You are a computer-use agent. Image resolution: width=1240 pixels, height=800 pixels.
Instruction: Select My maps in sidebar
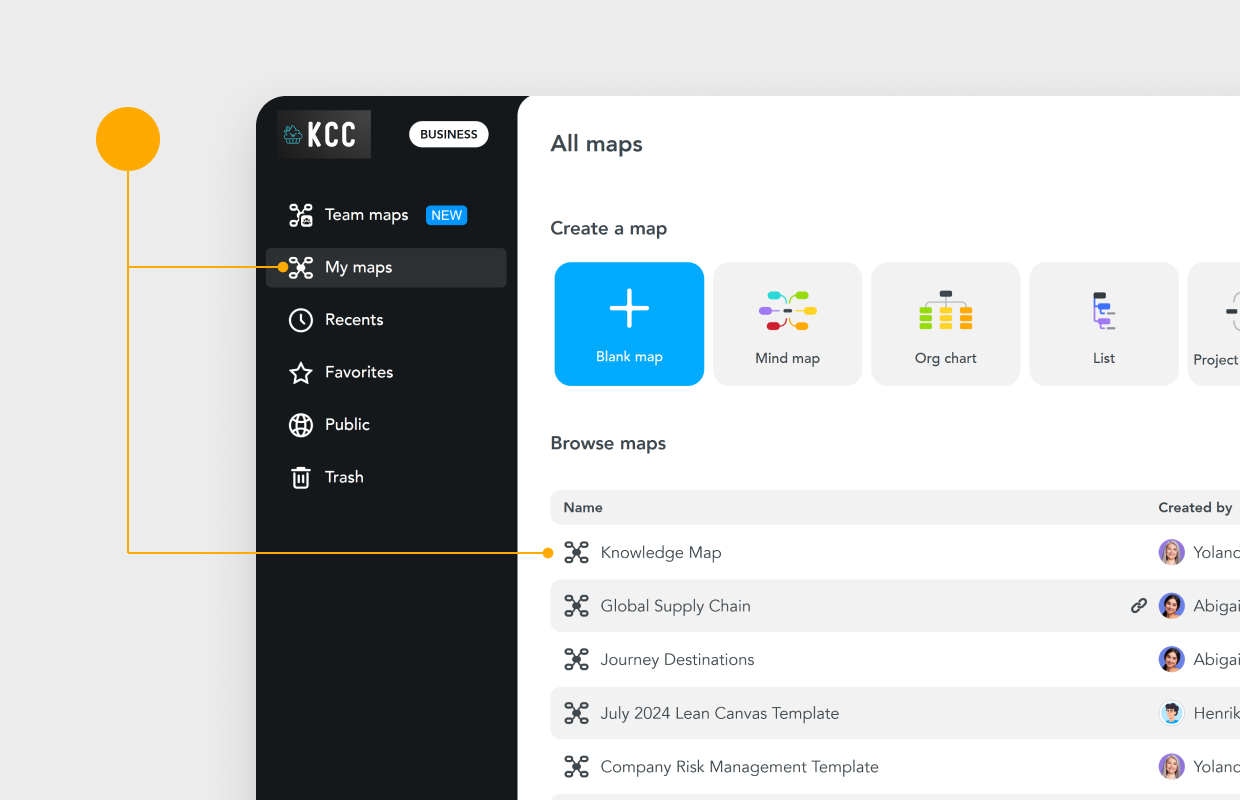click(x=386, y=268)
